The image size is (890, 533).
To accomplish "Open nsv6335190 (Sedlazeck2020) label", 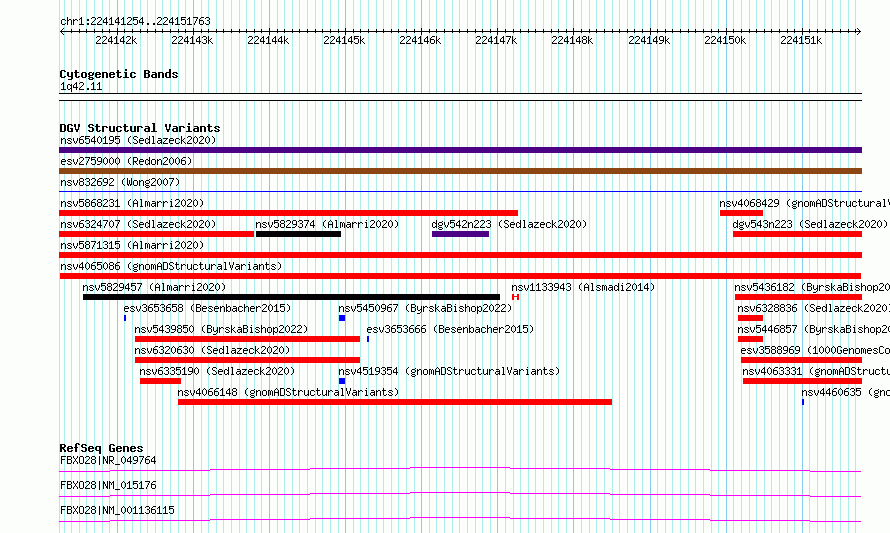I will [x=217, y=371].
